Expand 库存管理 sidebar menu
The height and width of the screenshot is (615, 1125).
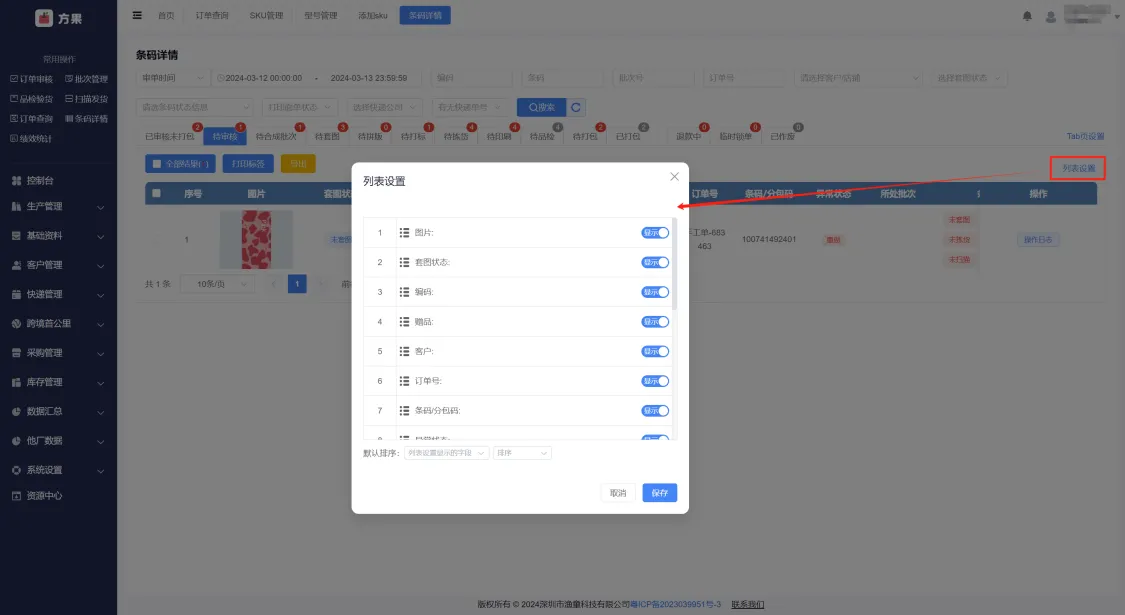coord(58,382)
